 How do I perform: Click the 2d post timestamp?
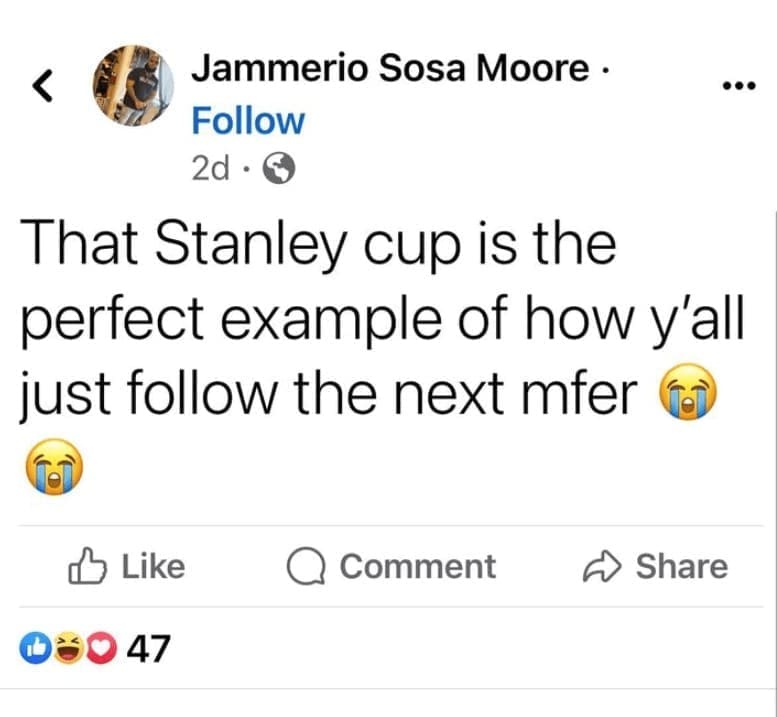coord(207,170)
